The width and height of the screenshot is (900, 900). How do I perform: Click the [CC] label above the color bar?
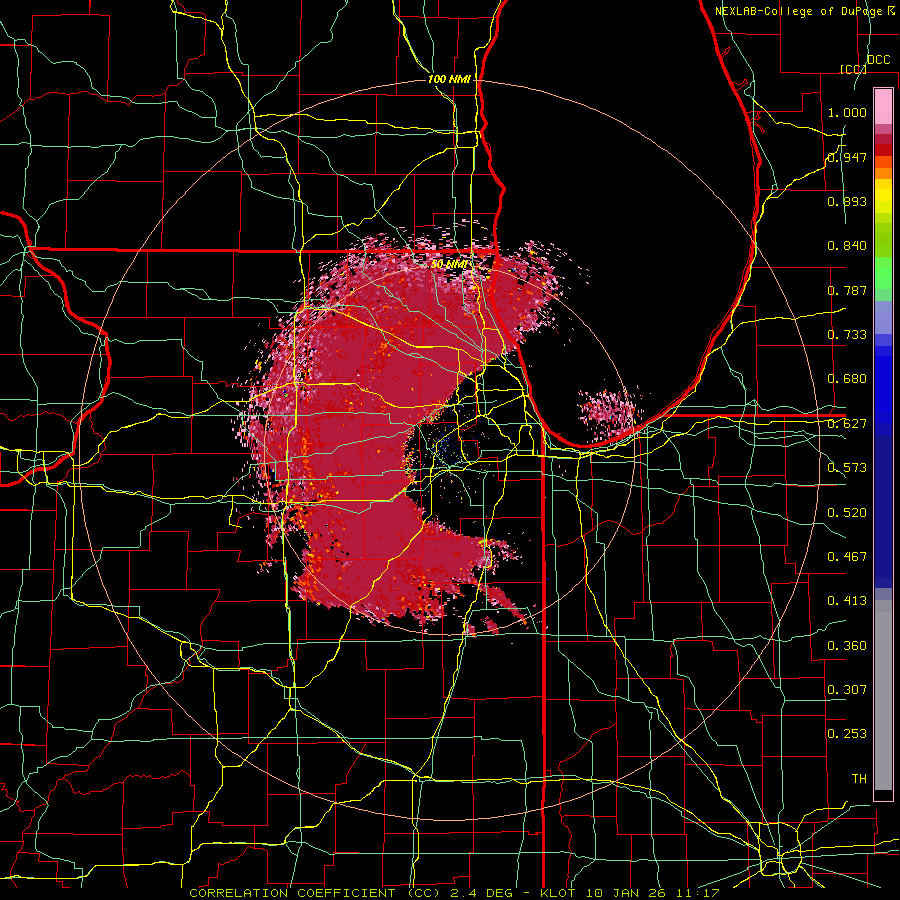click(853, 69)
